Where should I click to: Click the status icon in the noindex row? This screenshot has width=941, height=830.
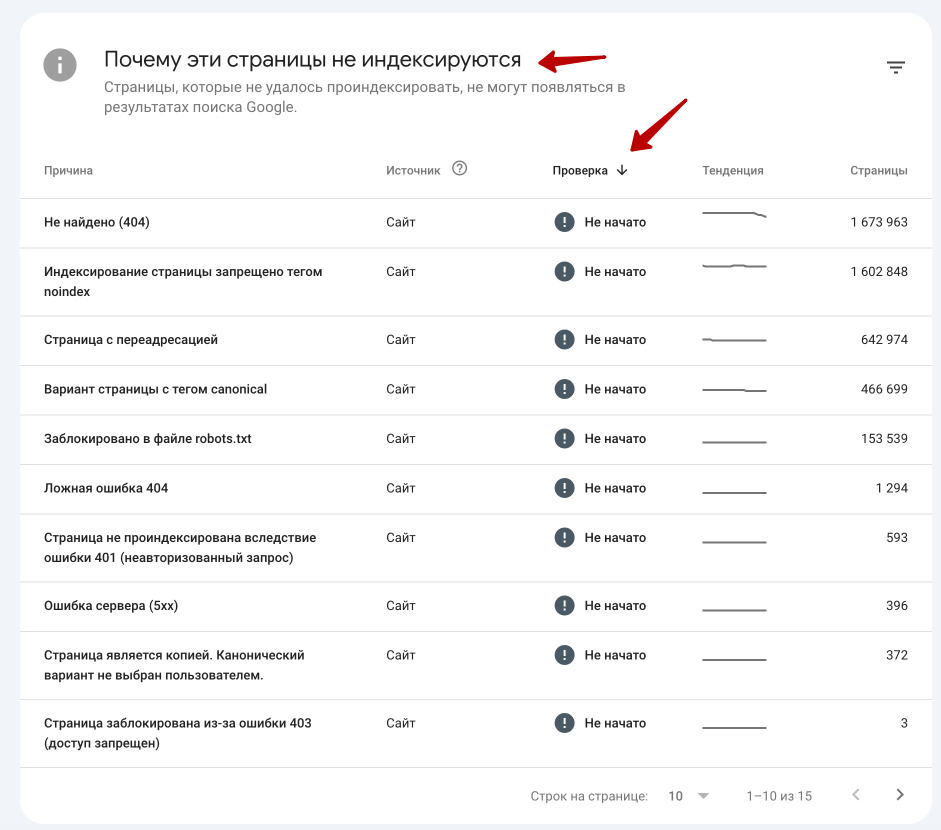point(564,271)
